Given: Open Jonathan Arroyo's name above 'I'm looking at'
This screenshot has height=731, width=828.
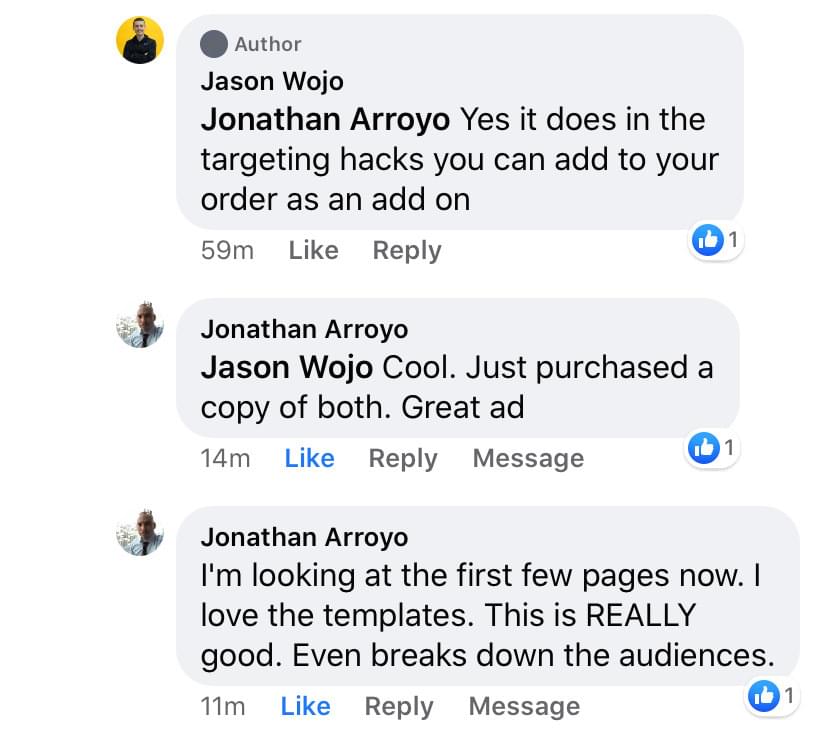Looking at the screenshot, I should [305, 538].
